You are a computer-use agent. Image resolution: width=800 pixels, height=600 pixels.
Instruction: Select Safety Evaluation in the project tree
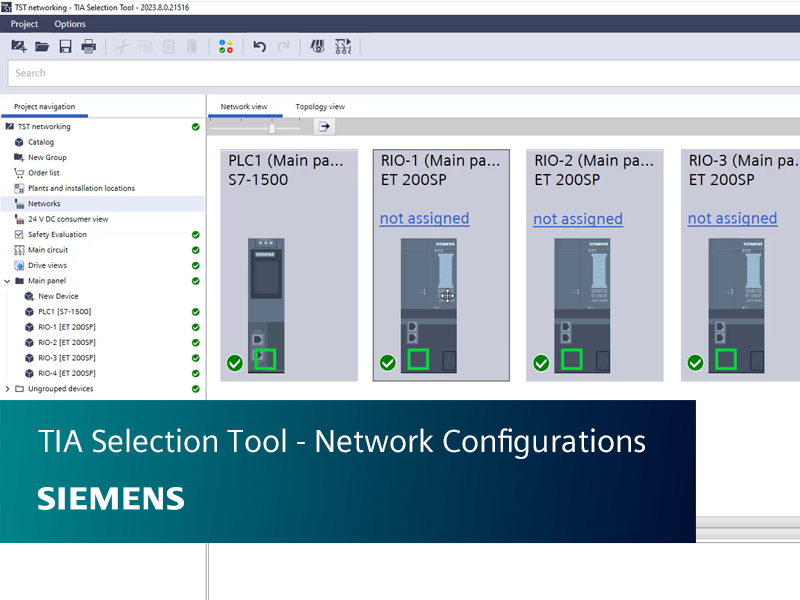(x=57, y=234)
